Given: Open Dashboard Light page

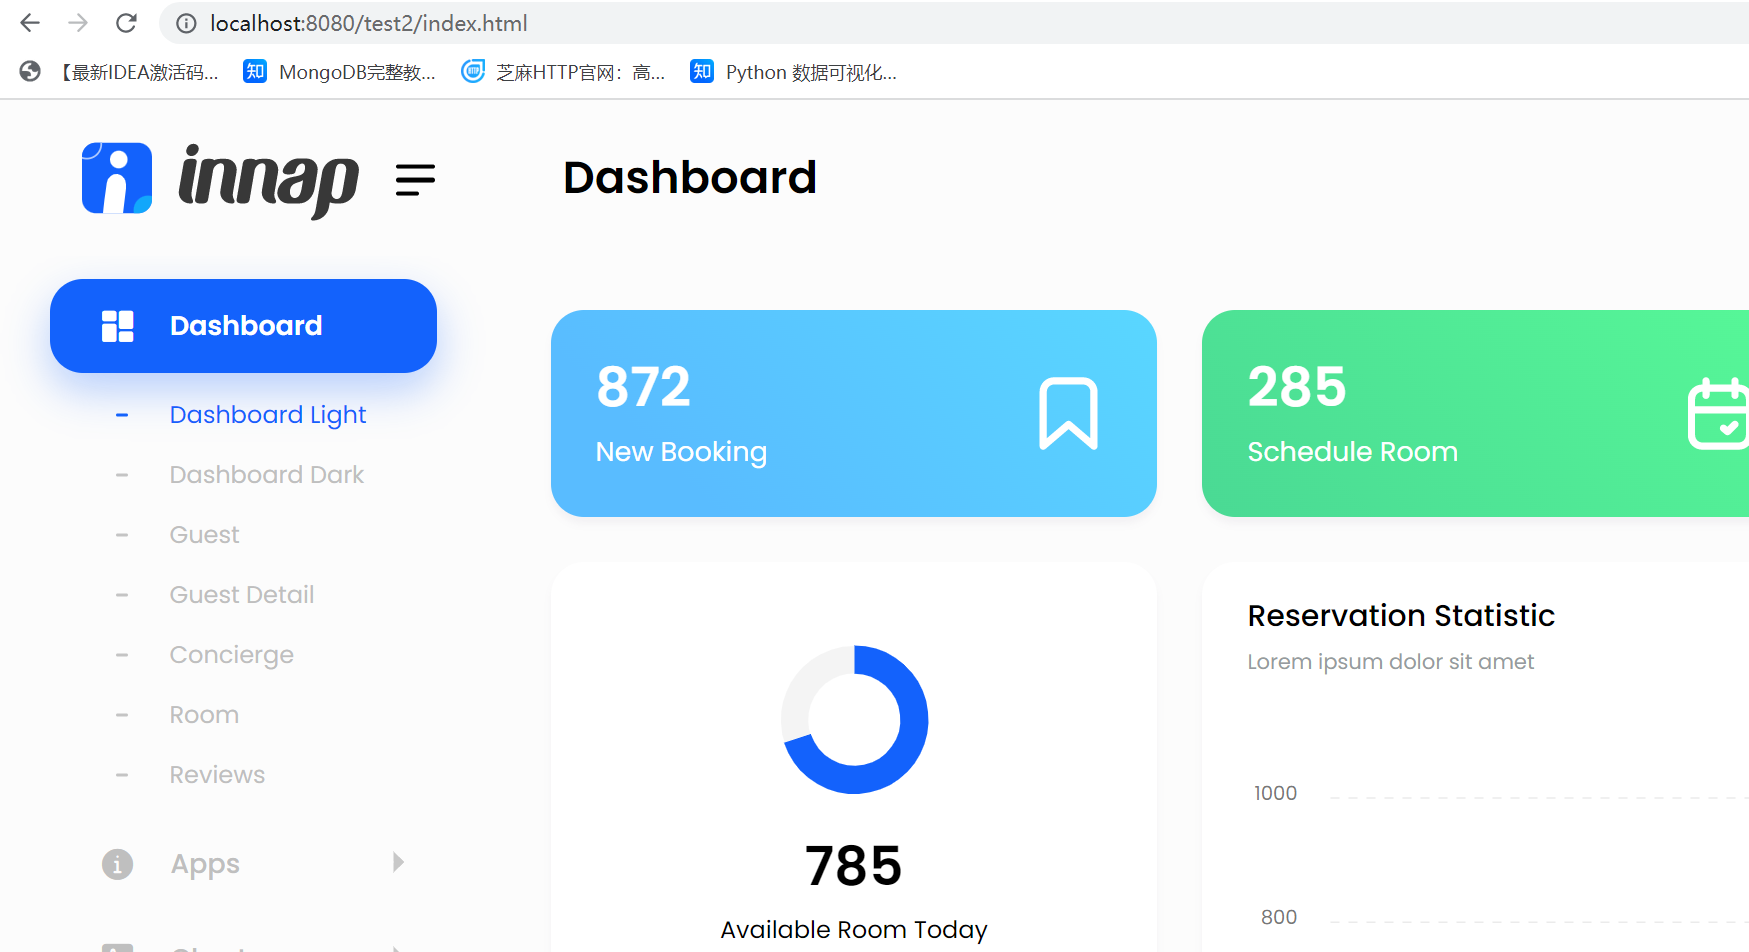Looking at the screenshot, I should click(268, 415).
